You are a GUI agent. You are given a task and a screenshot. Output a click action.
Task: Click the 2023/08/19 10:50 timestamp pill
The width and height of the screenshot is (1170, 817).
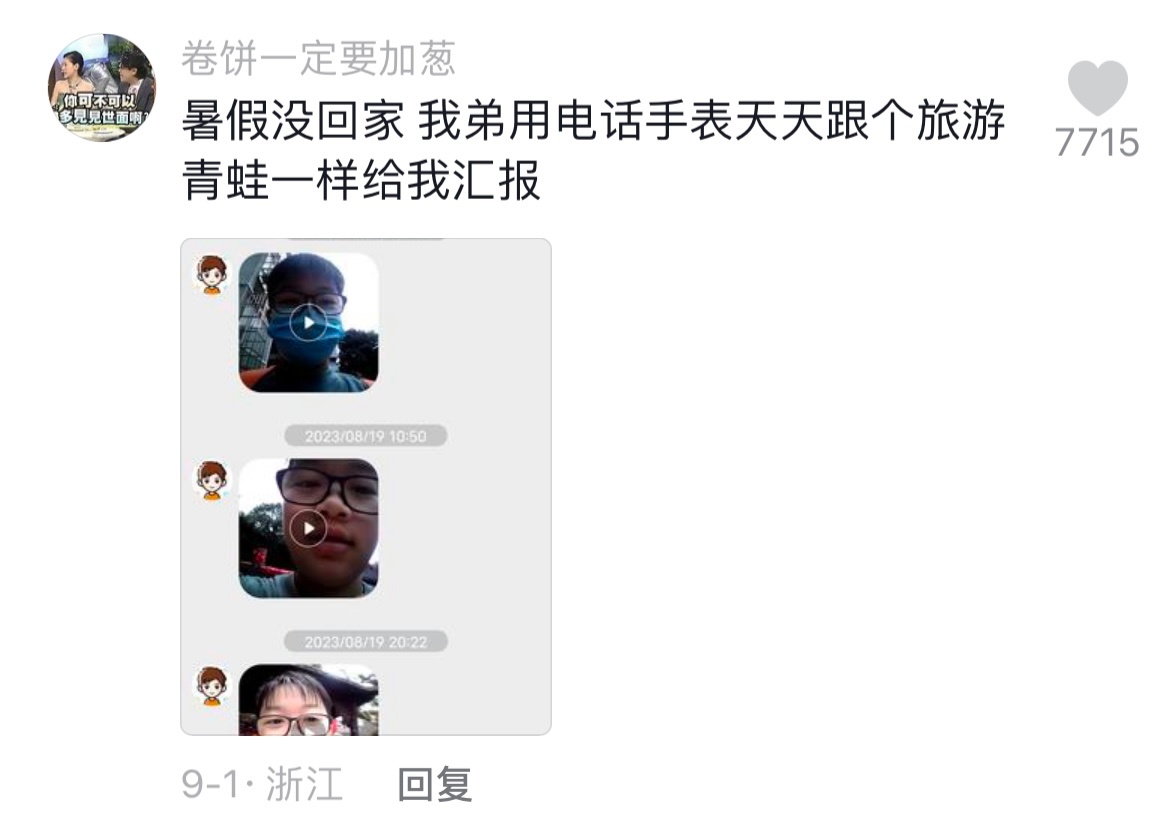[x=366, y=436]
